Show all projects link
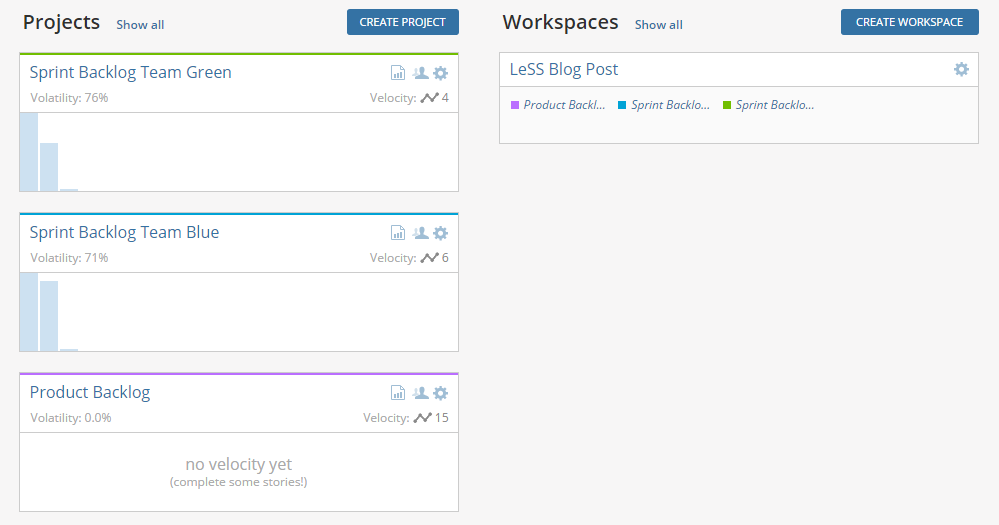The width and height of the screenshot is (999, 525). point(140,25)
